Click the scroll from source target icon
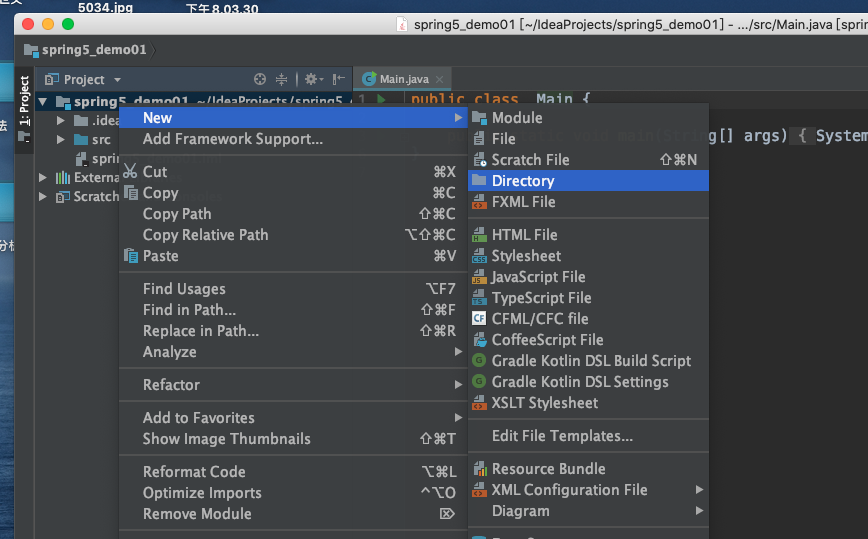 tap(260, 79)
